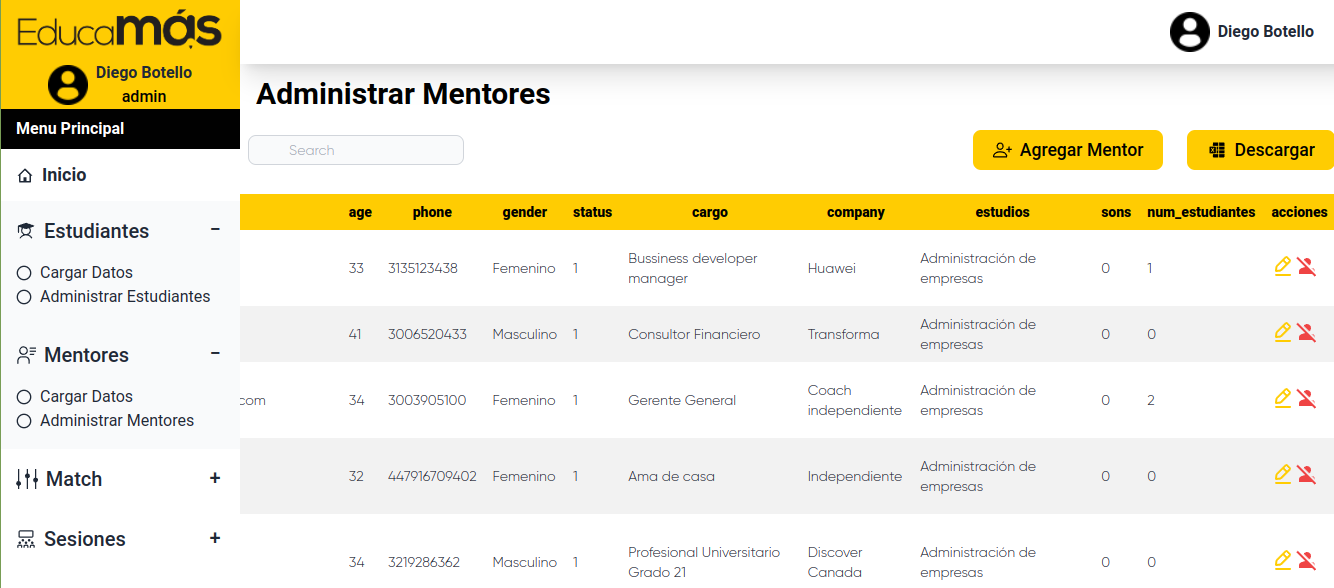
Task: Collapse the Estudiantes submenu
Action: [x=215, y=229]
